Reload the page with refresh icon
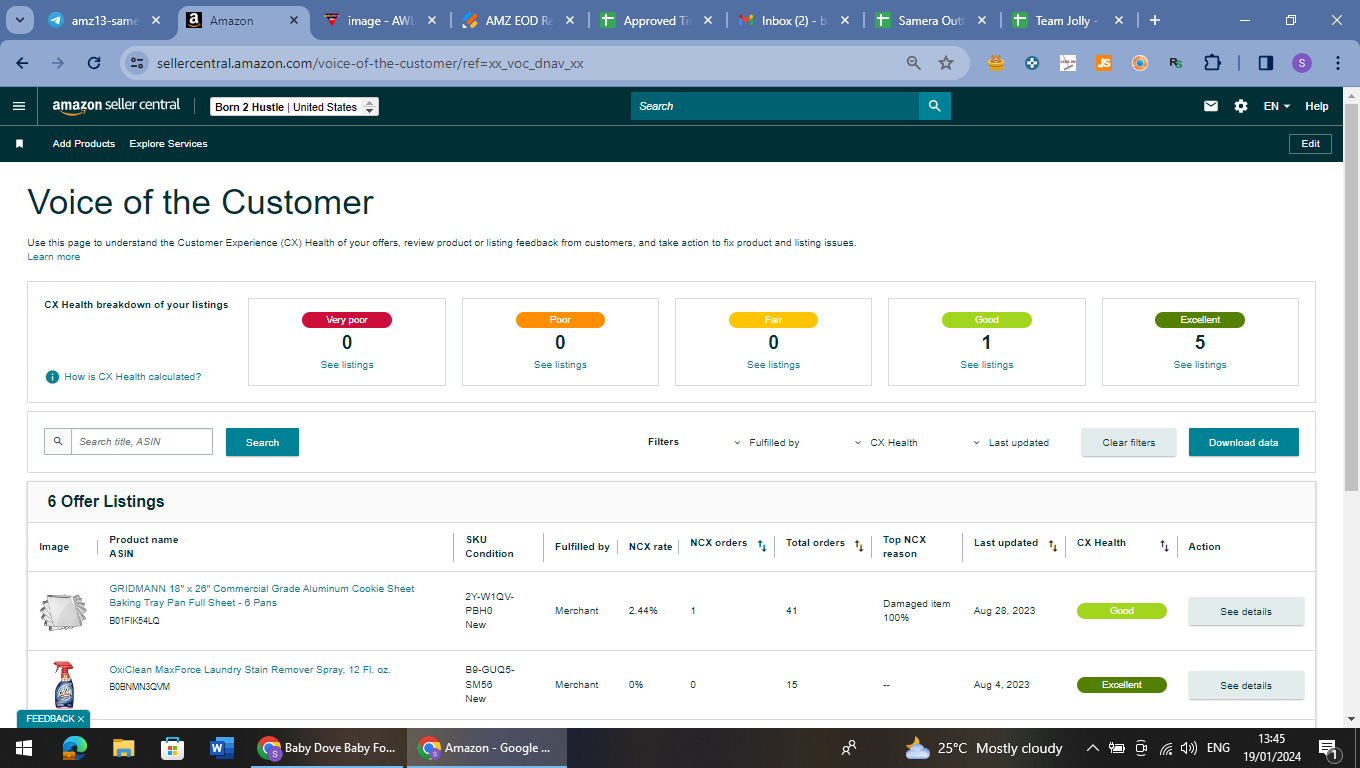 tap(94, 63)
